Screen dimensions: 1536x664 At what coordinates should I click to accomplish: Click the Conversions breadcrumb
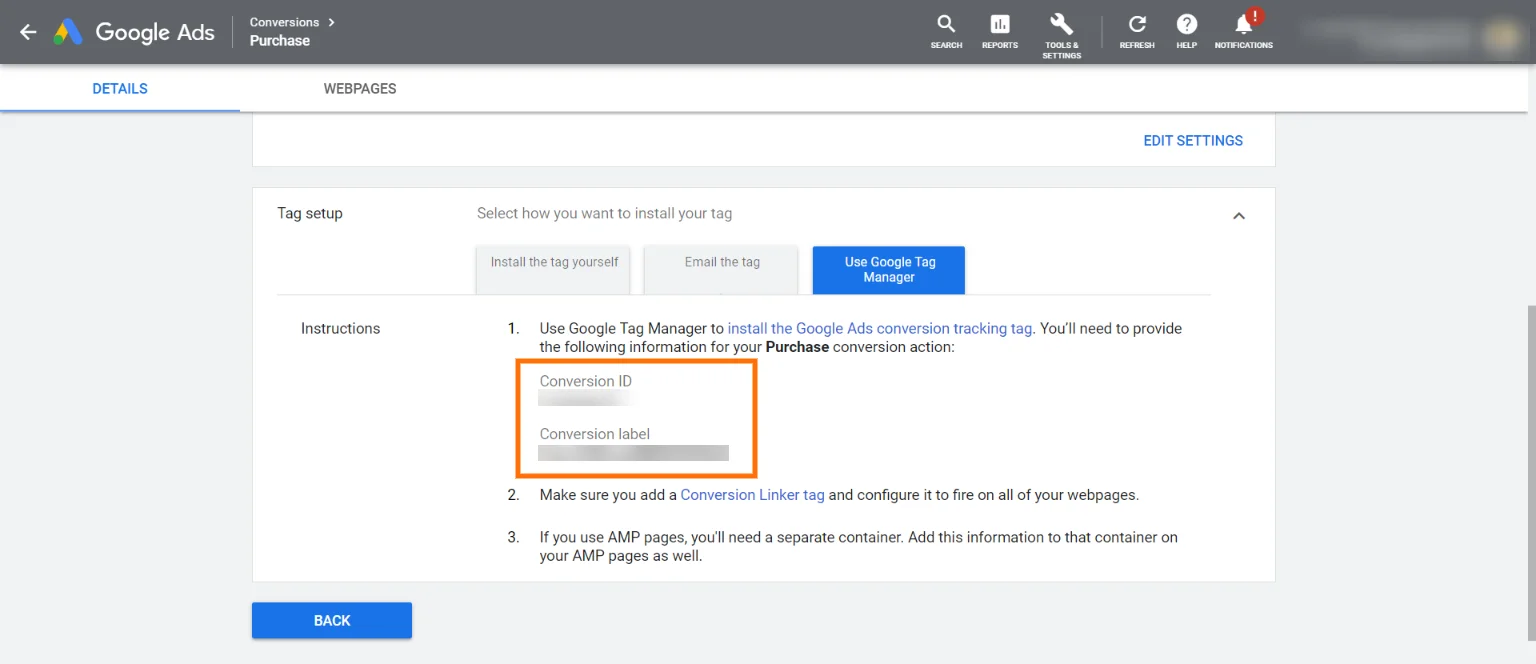pyautogui.click(x=285, y=22)
